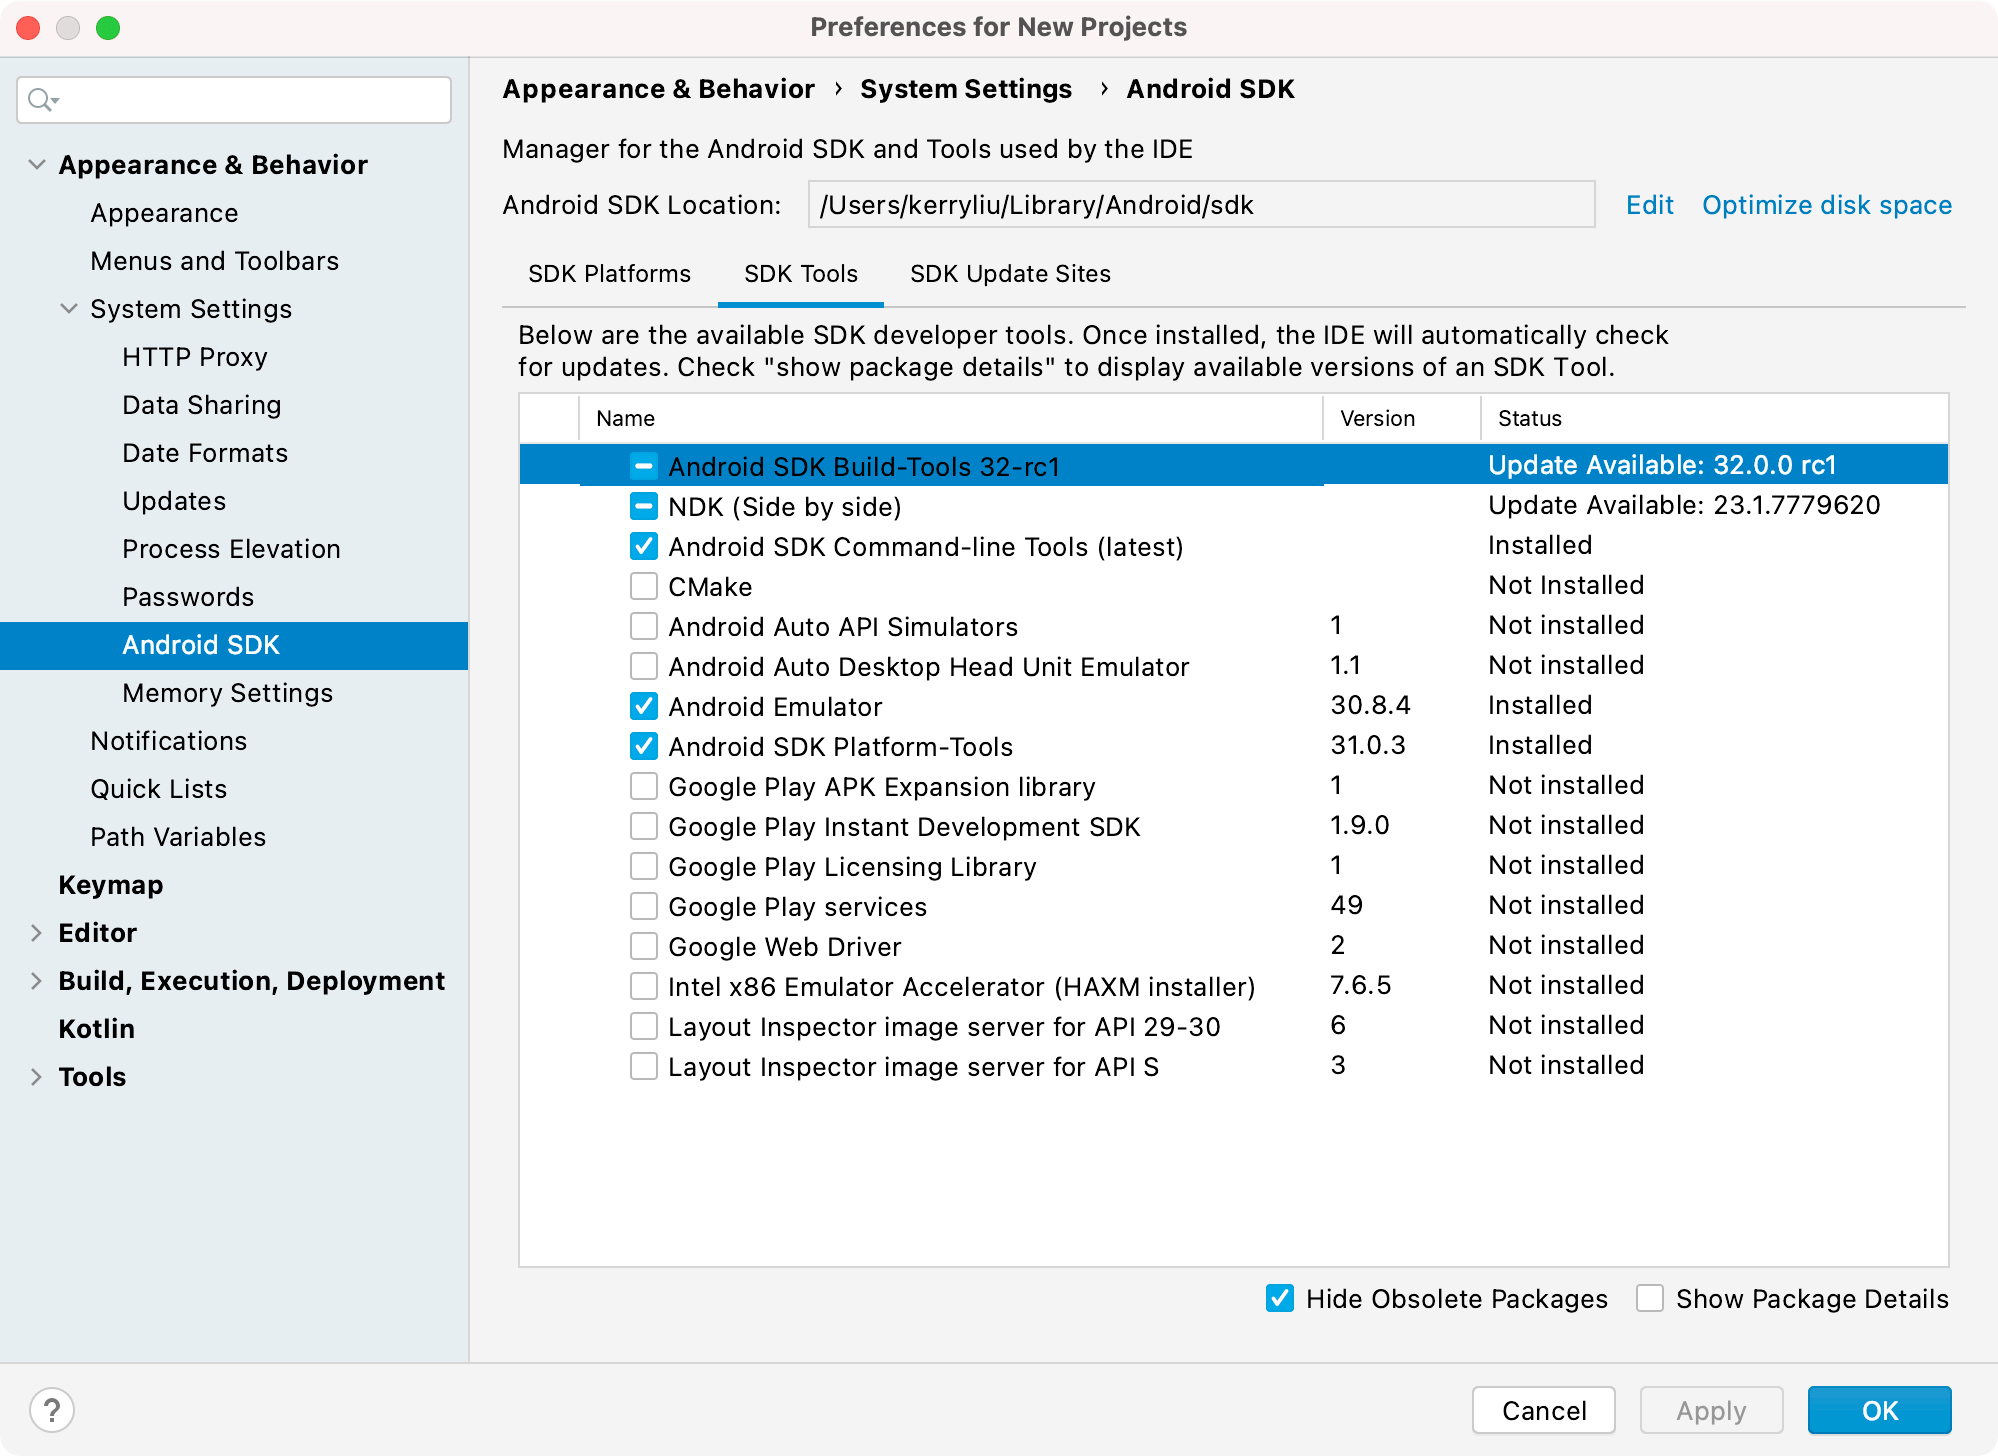Collapse the System Settings tree node
Viewport: 1998px width, 1456px height.
click(x=69, y=308)
